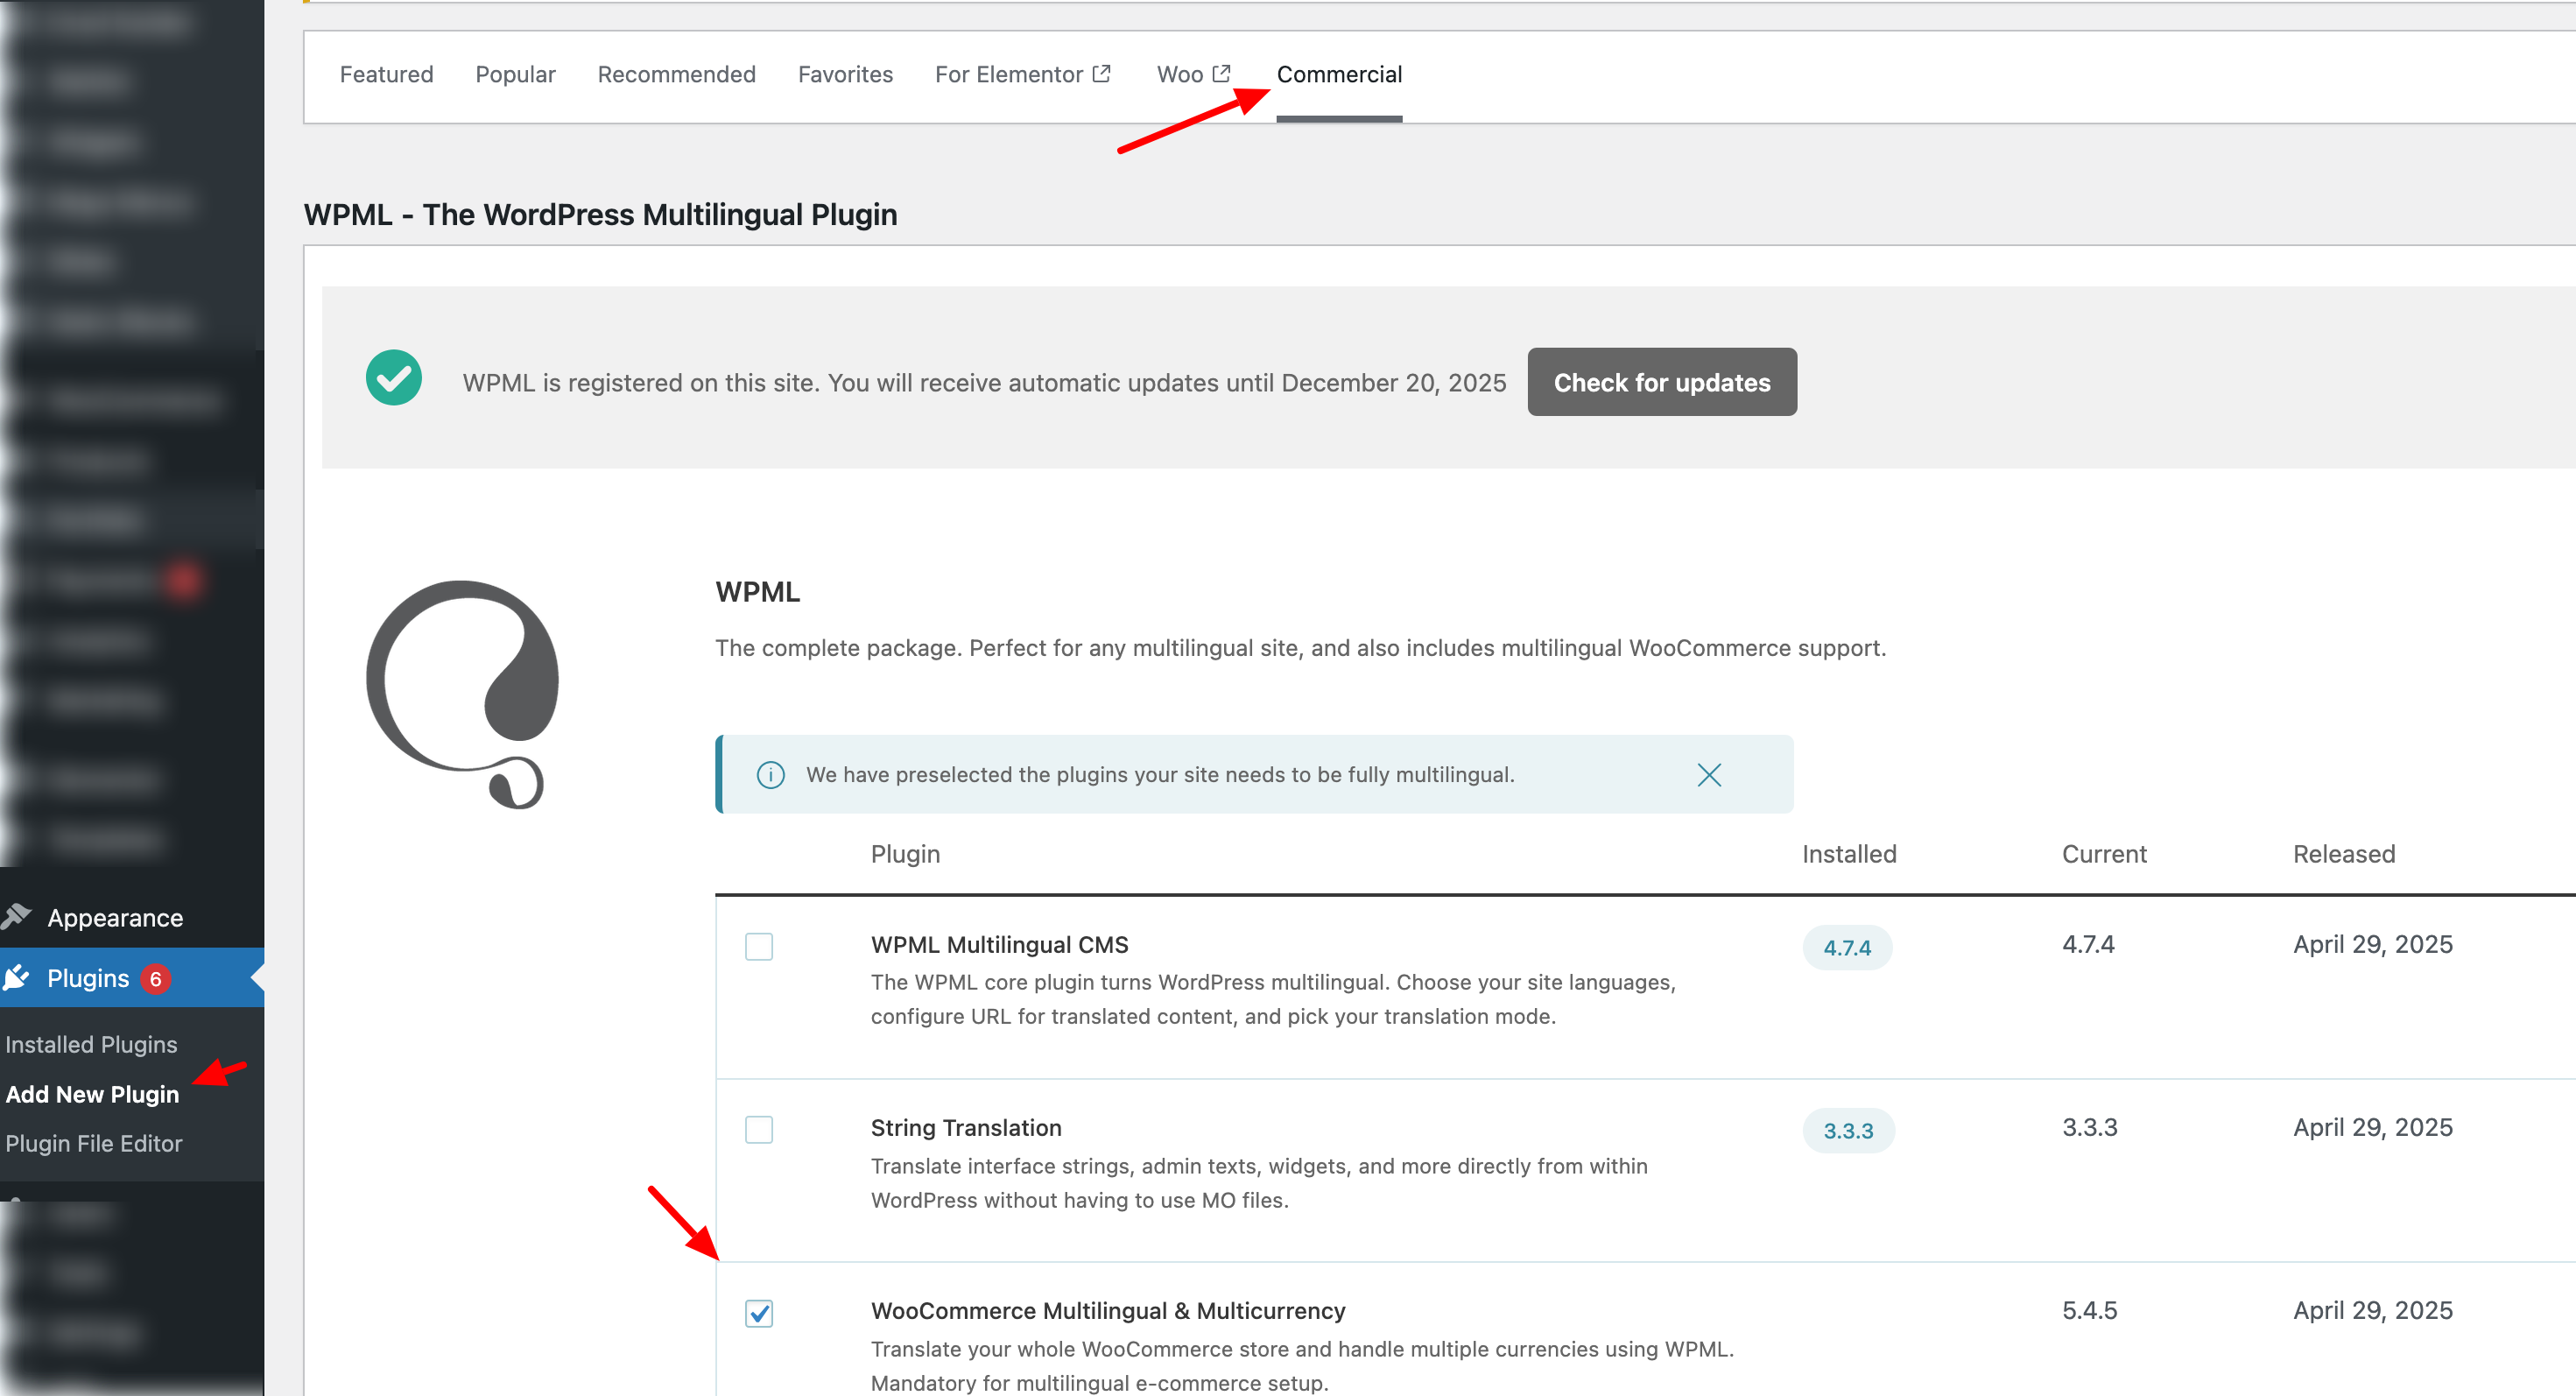This screenshot has width=2576, height=1396.
Task: Click the Installed column header
Action: coord(1849,854)
